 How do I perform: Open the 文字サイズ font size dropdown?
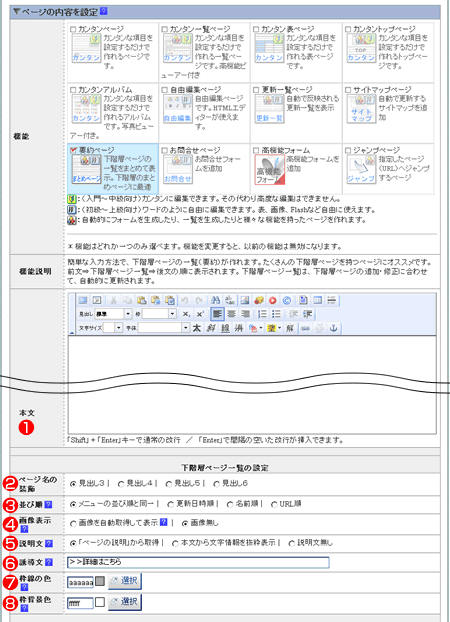point(119,328)
